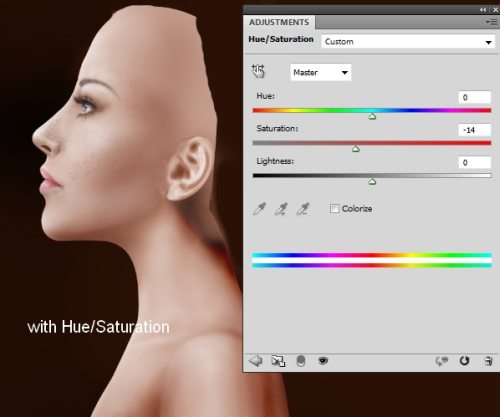Pick the Eyedropper tool
Screen dimensions: 500x417
(259, 209)
